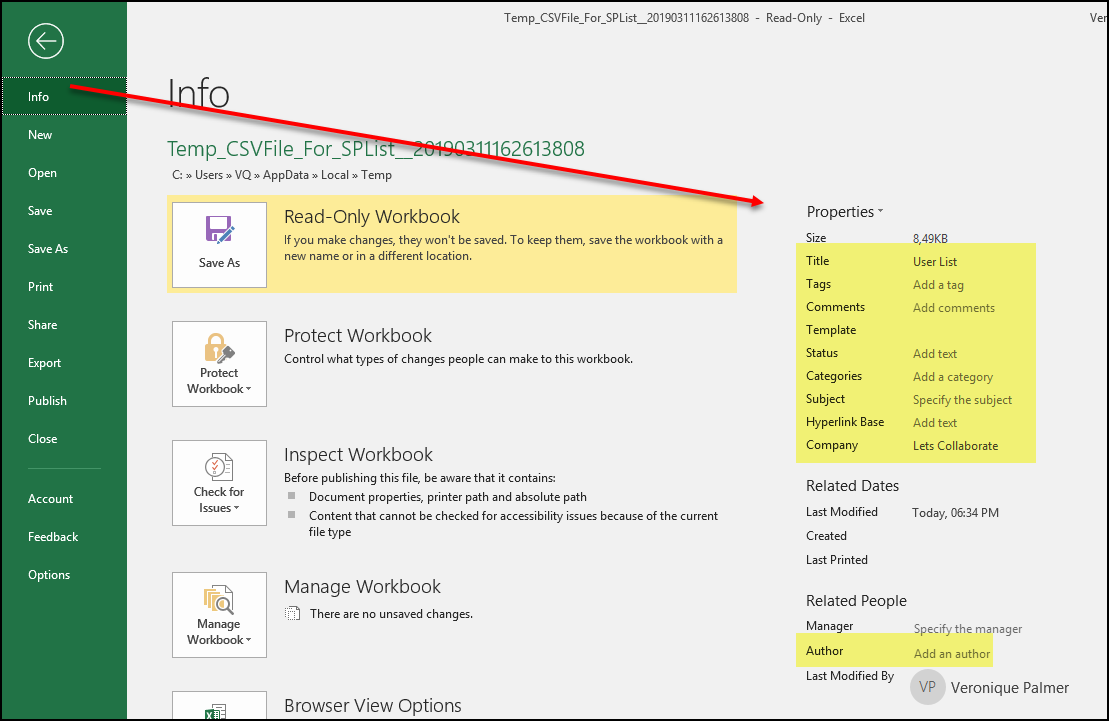Open Account in the sidebar
Image resolution: width=1109 pixels, height=721 pixels.
coord(51,499)
